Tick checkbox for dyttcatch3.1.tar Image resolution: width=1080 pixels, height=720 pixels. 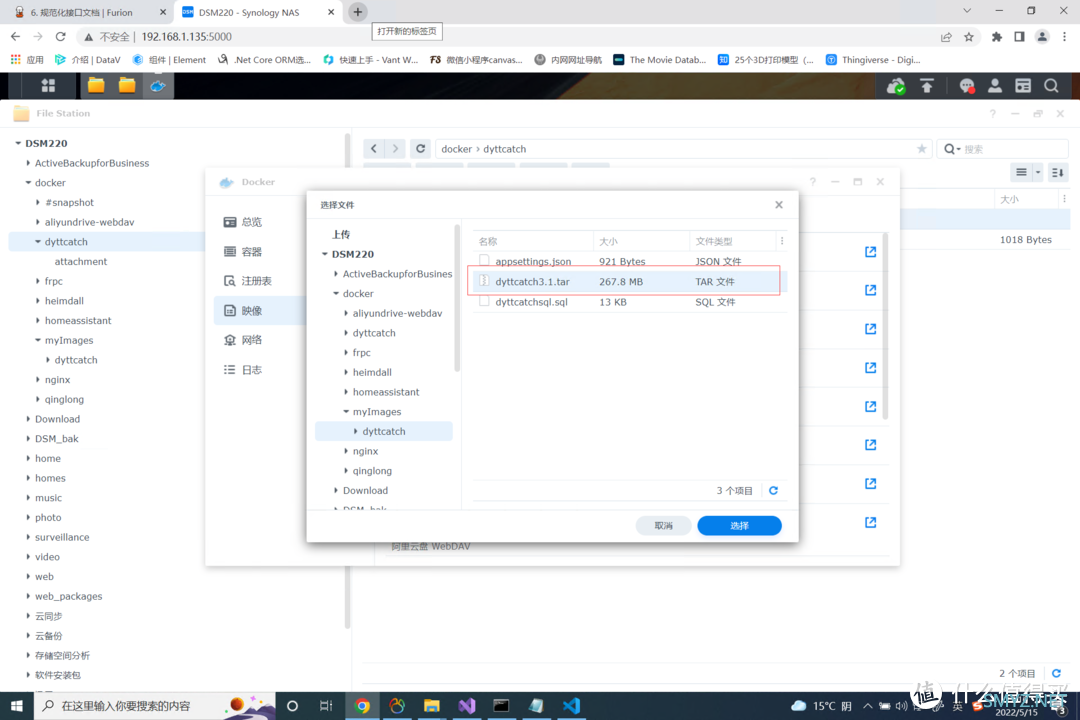[x=484, y=281]
